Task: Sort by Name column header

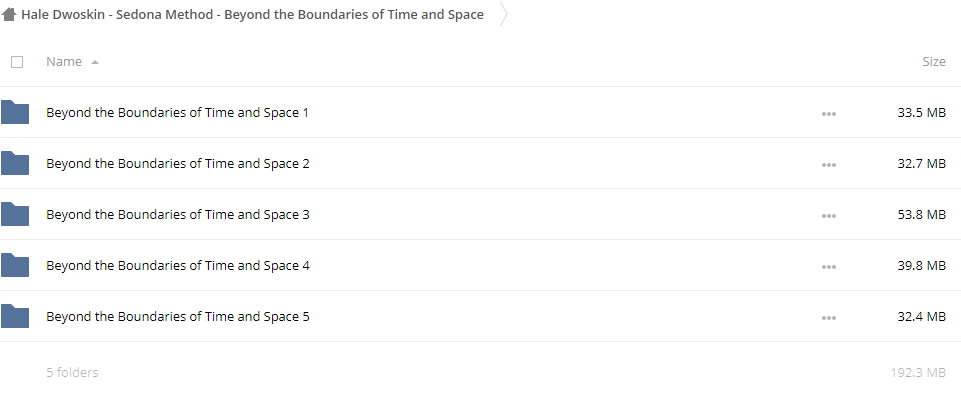Action: click(x=64, y=61)
